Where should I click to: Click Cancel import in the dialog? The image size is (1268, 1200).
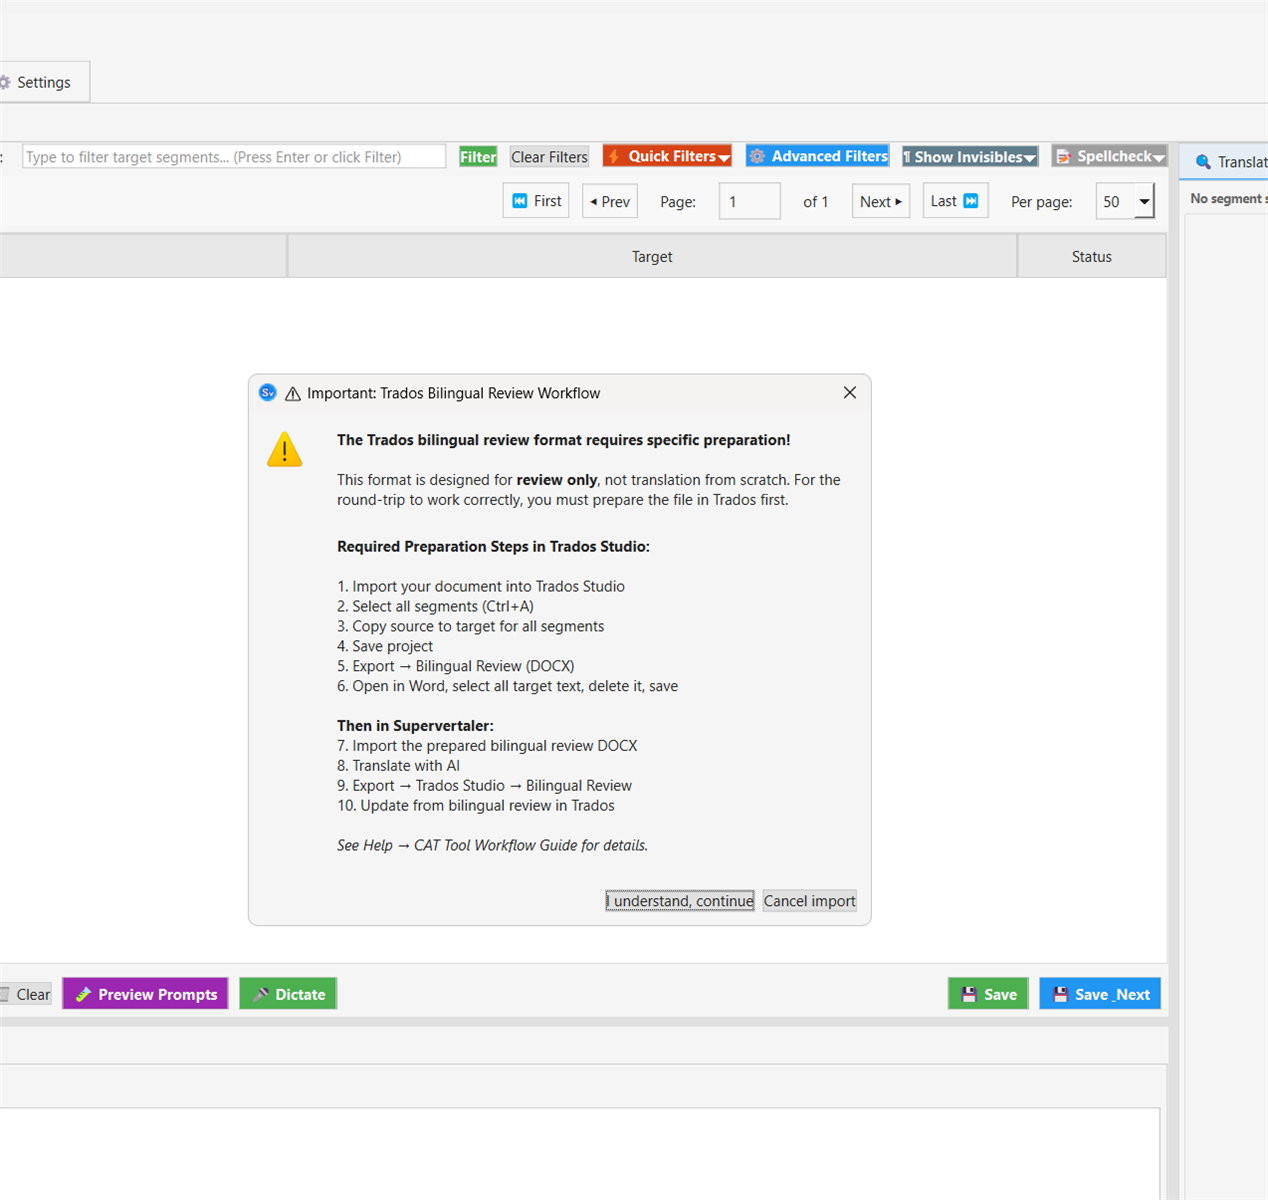pyautogui.click(x=809, y=900)
